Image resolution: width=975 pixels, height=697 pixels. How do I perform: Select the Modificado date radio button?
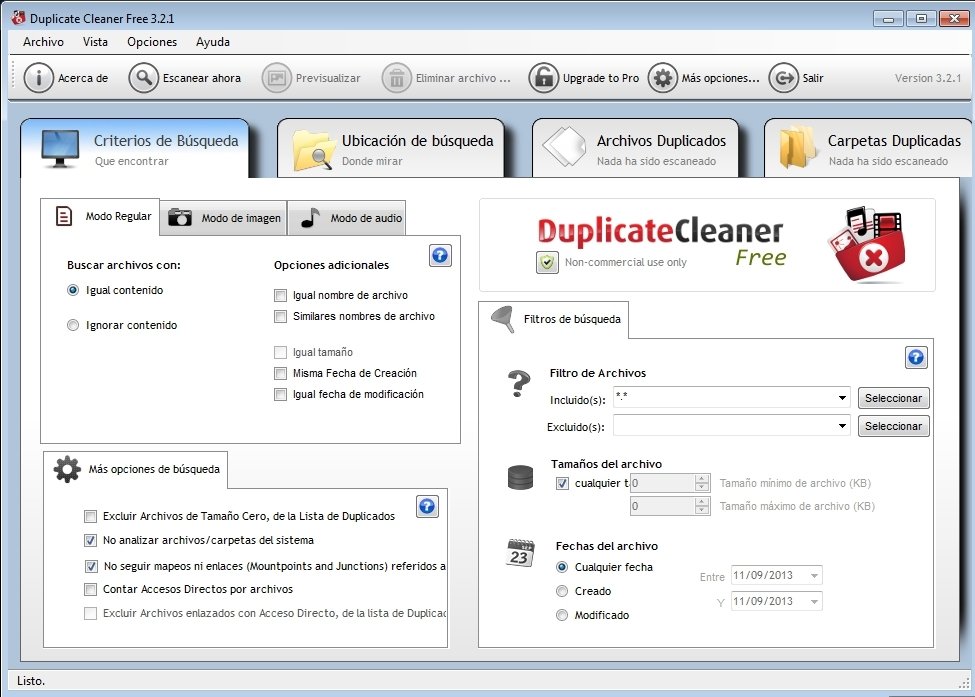[562, 616]
